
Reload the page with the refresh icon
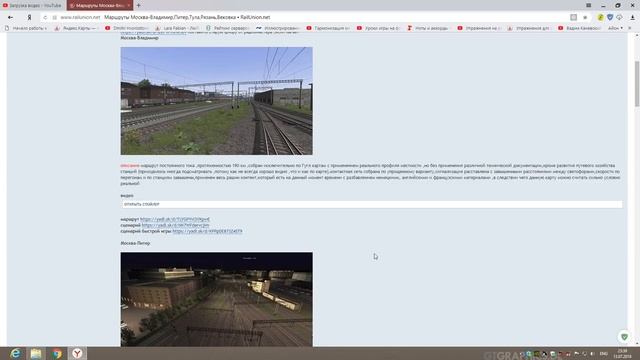tap(45, 18)
